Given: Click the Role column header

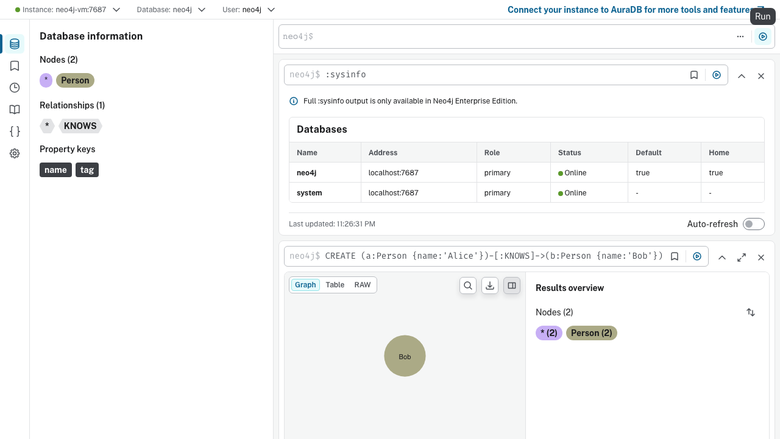Looking at the screenshot, I should click(492, 153).
